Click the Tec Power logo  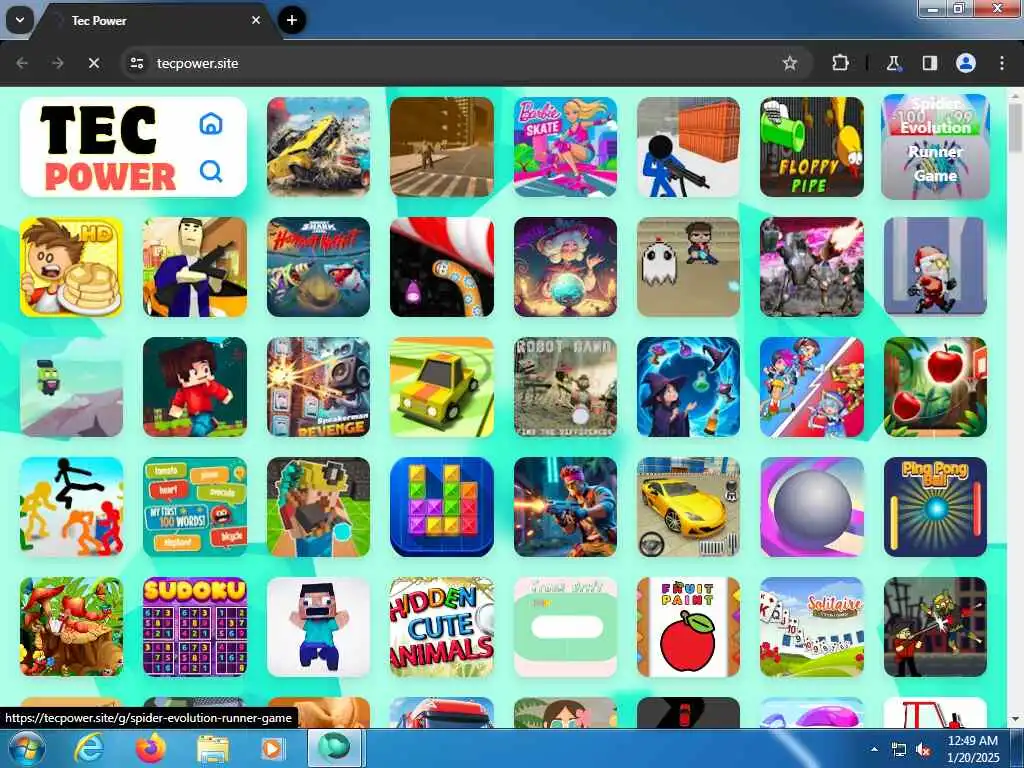coord(109,148)
